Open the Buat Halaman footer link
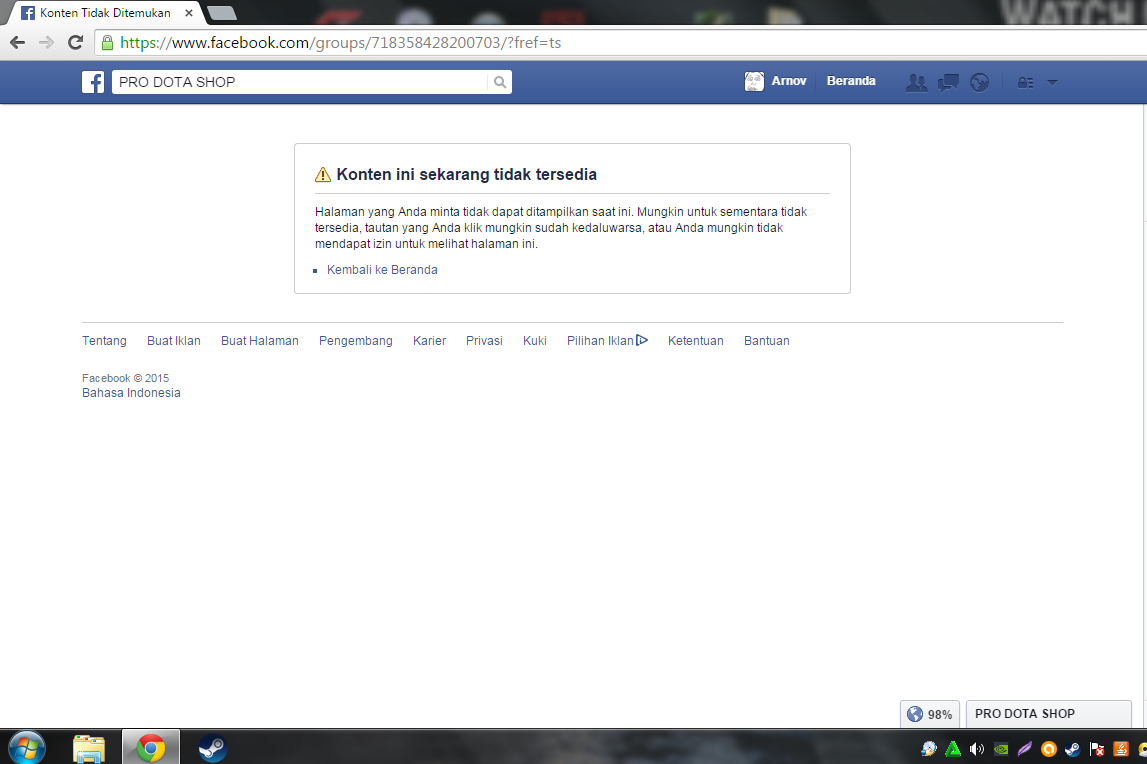The height and width of the screenshot is (764, 1147). point(260,341)
